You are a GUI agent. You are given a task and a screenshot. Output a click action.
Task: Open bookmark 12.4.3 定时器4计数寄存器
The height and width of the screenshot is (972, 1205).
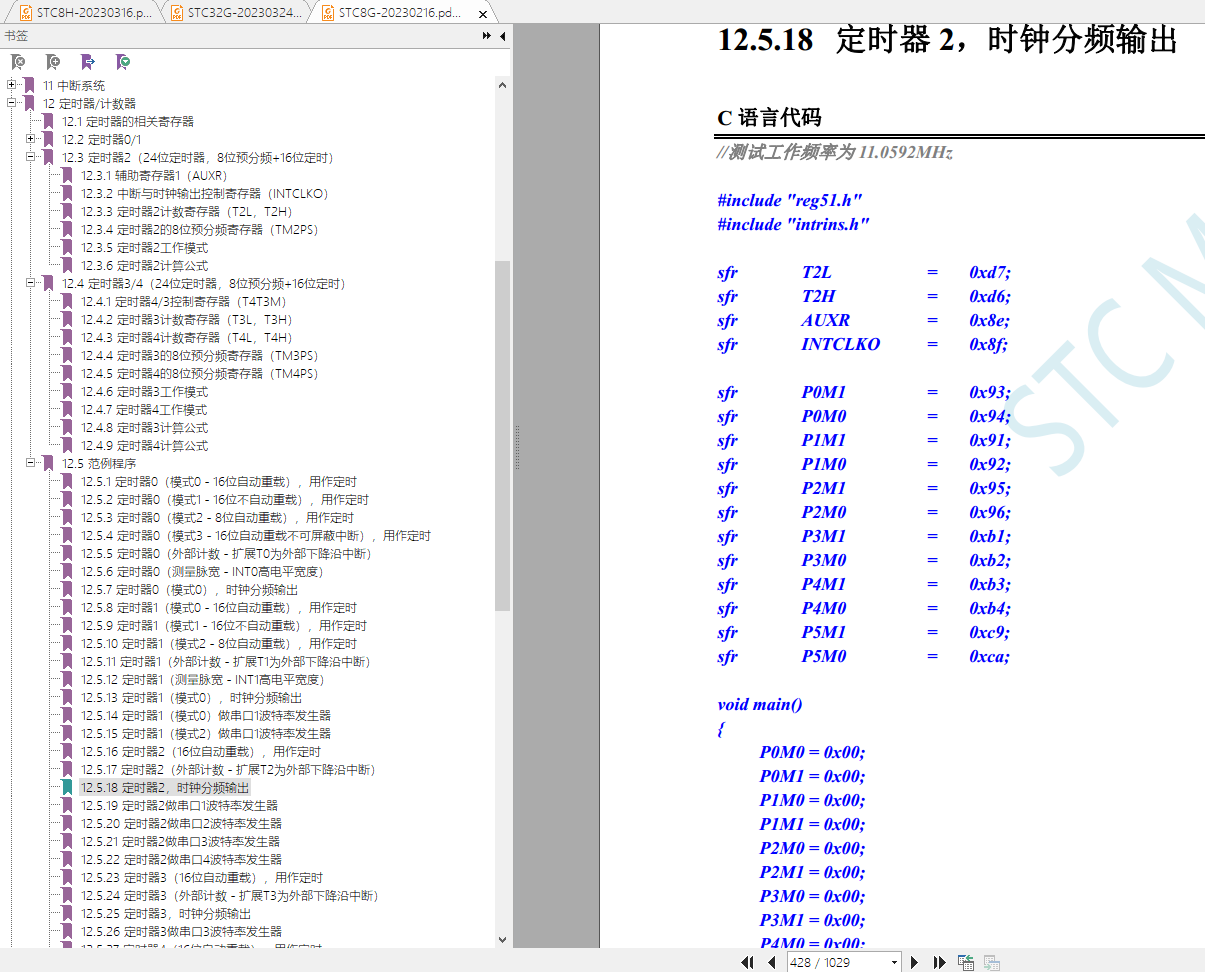(187, 337)
